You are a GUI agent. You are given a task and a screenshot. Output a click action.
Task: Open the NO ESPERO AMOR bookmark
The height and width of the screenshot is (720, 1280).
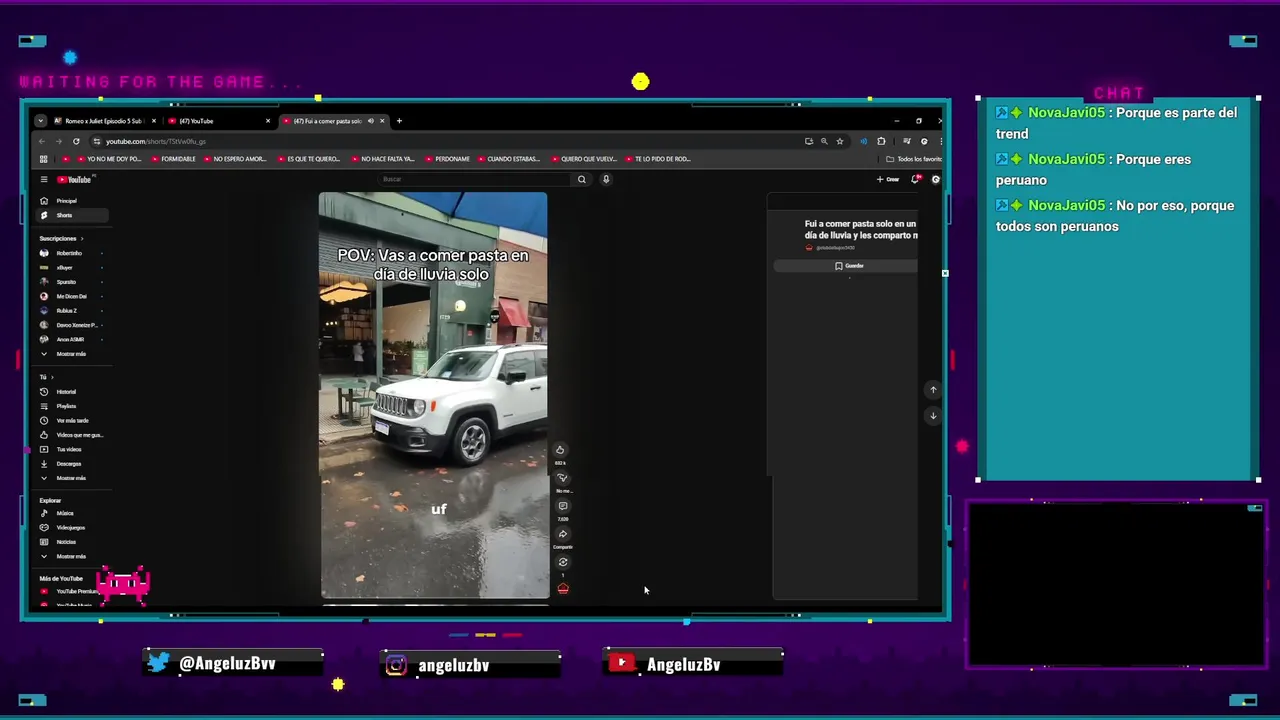tap(234, 159)
